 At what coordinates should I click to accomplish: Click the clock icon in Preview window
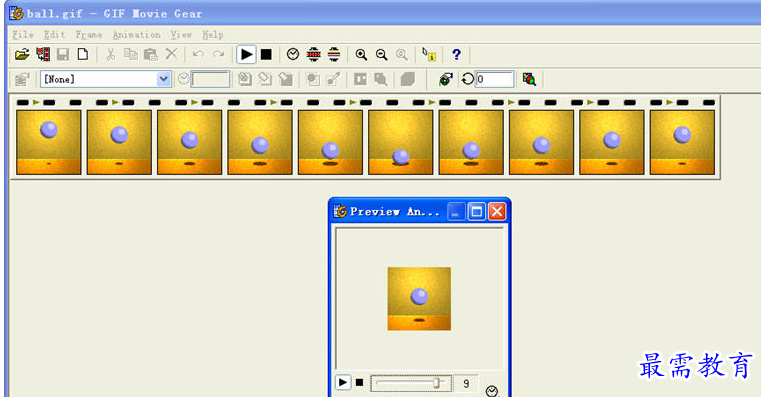[x=492, y=391]
